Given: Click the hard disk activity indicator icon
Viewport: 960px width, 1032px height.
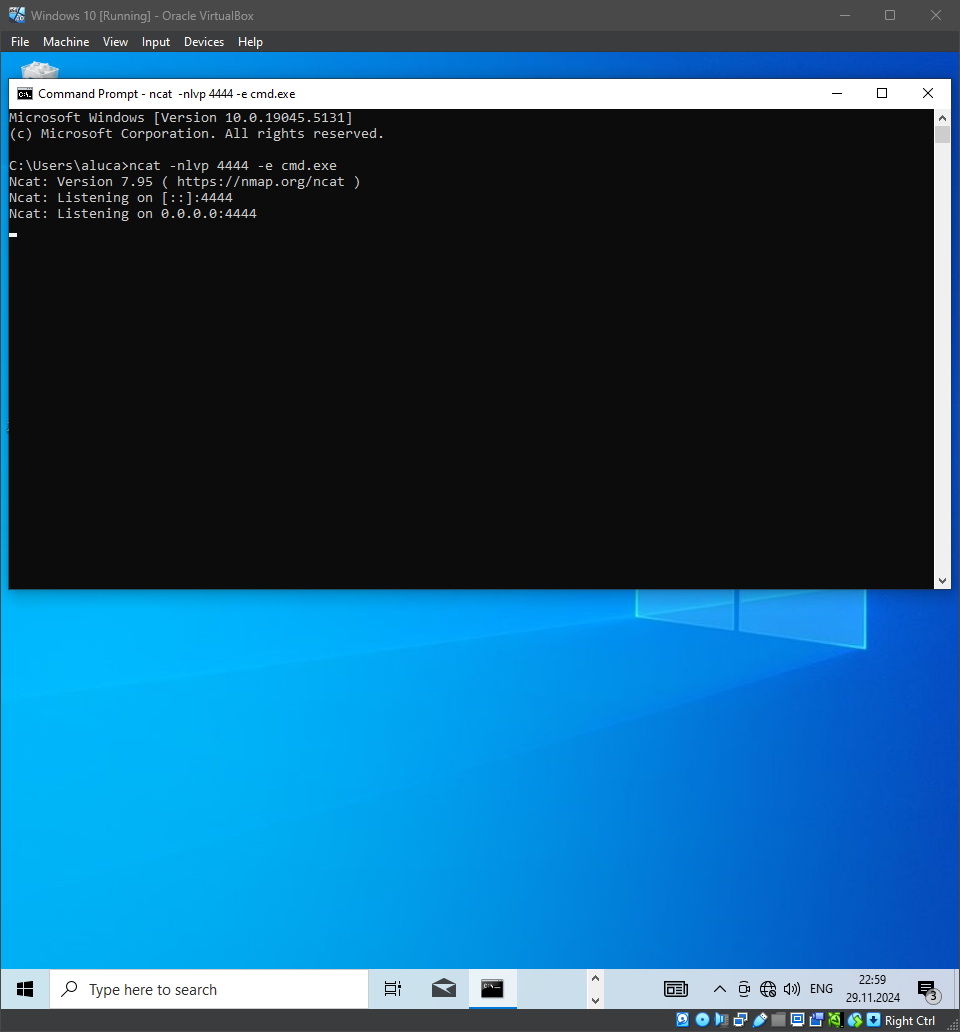Looking at the screenshot, I should click(682, 1019).
